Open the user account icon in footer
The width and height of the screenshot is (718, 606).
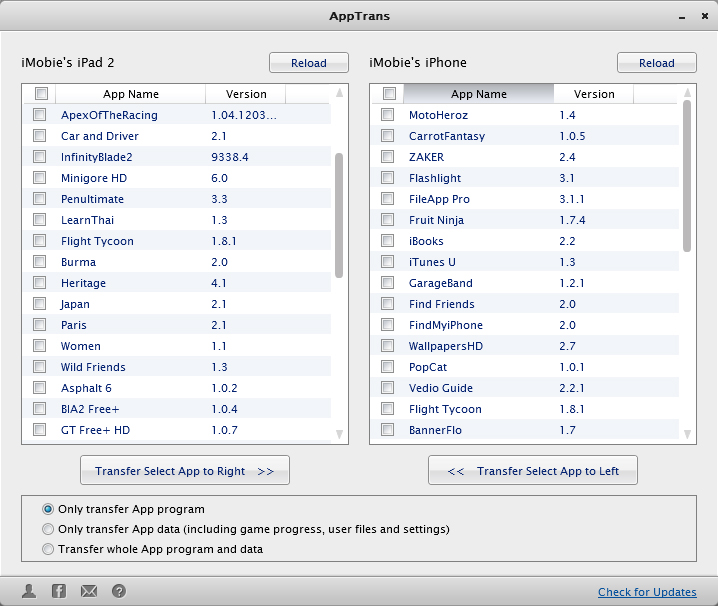pyautogui.click(x=29, y=591)
